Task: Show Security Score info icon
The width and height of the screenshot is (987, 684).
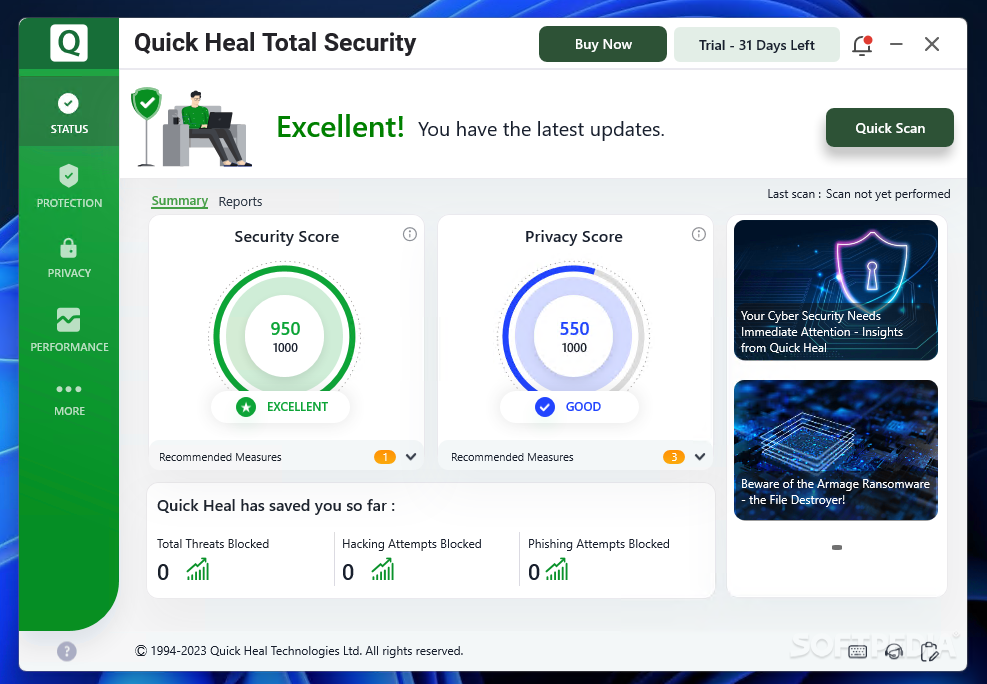Action: pos(410,234)
